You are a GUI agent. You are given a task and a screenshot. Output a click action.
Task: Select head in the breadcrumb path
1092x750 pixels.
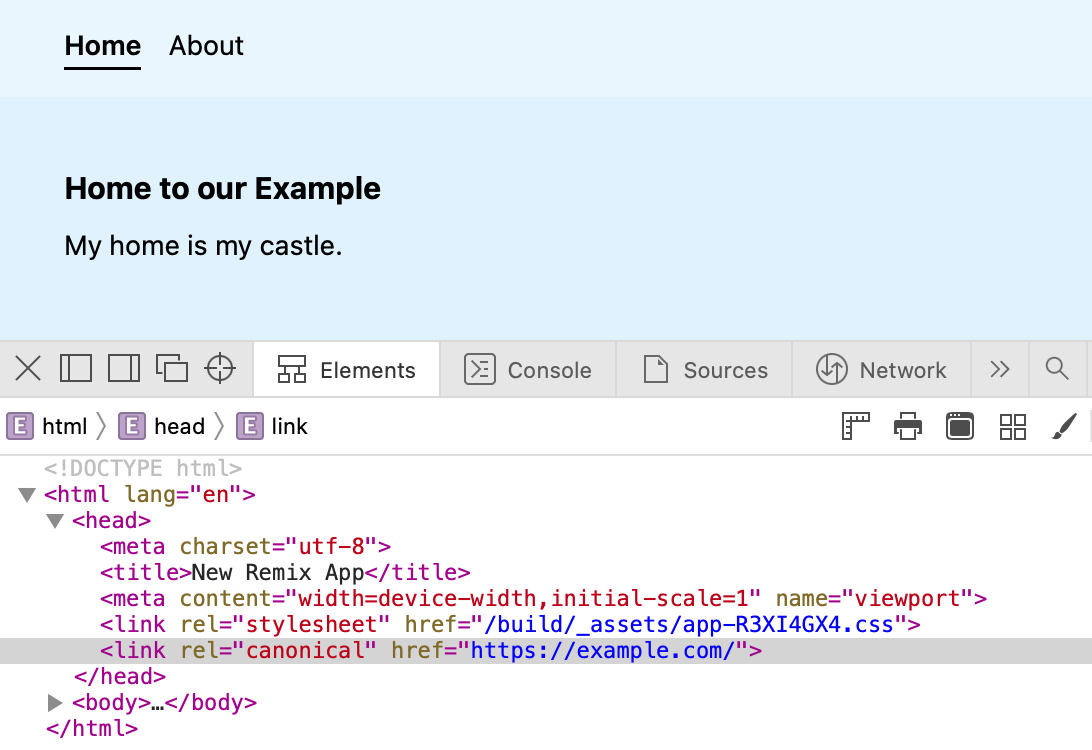pyautogui.click(x=162, y=426)
